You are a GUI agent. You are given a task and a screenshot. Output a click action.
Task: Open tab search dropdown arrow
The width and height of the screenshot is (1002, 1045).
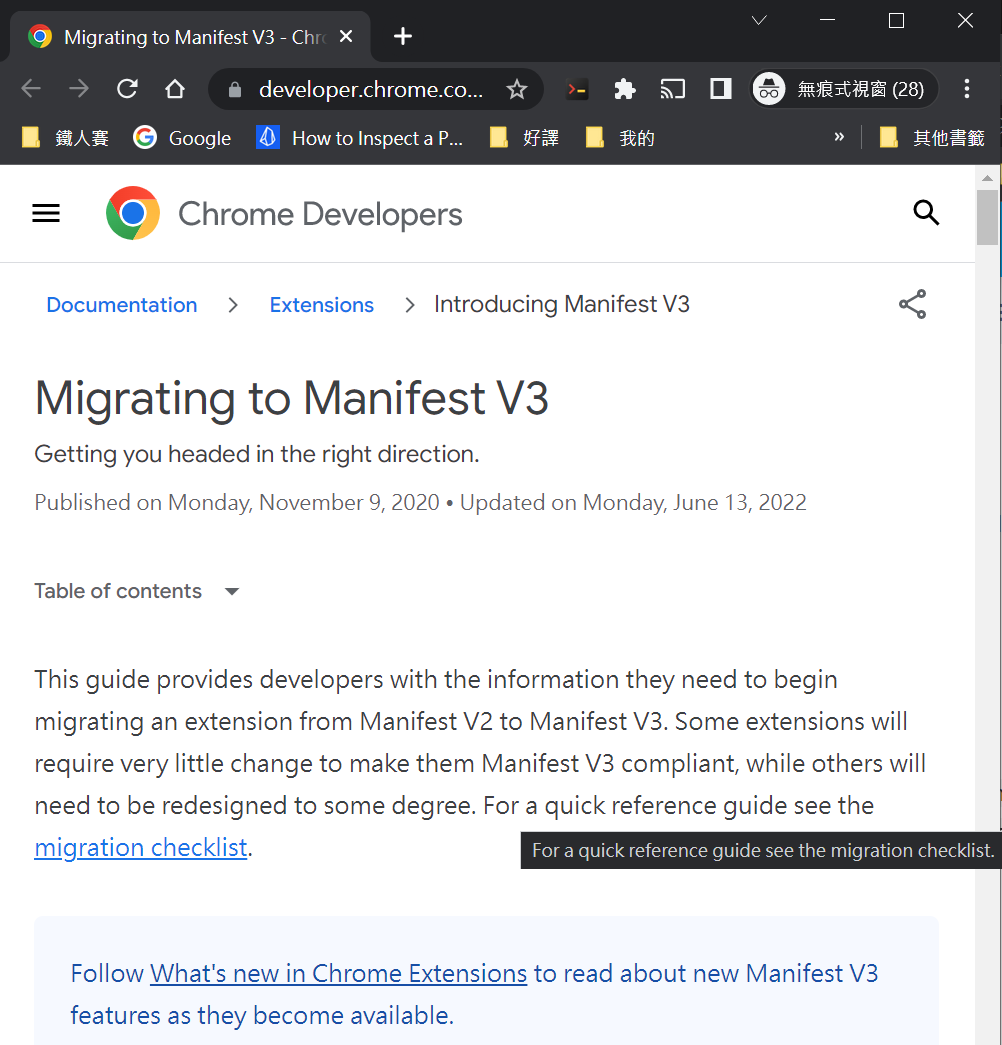pyautogui.click(x=759, y=21)
